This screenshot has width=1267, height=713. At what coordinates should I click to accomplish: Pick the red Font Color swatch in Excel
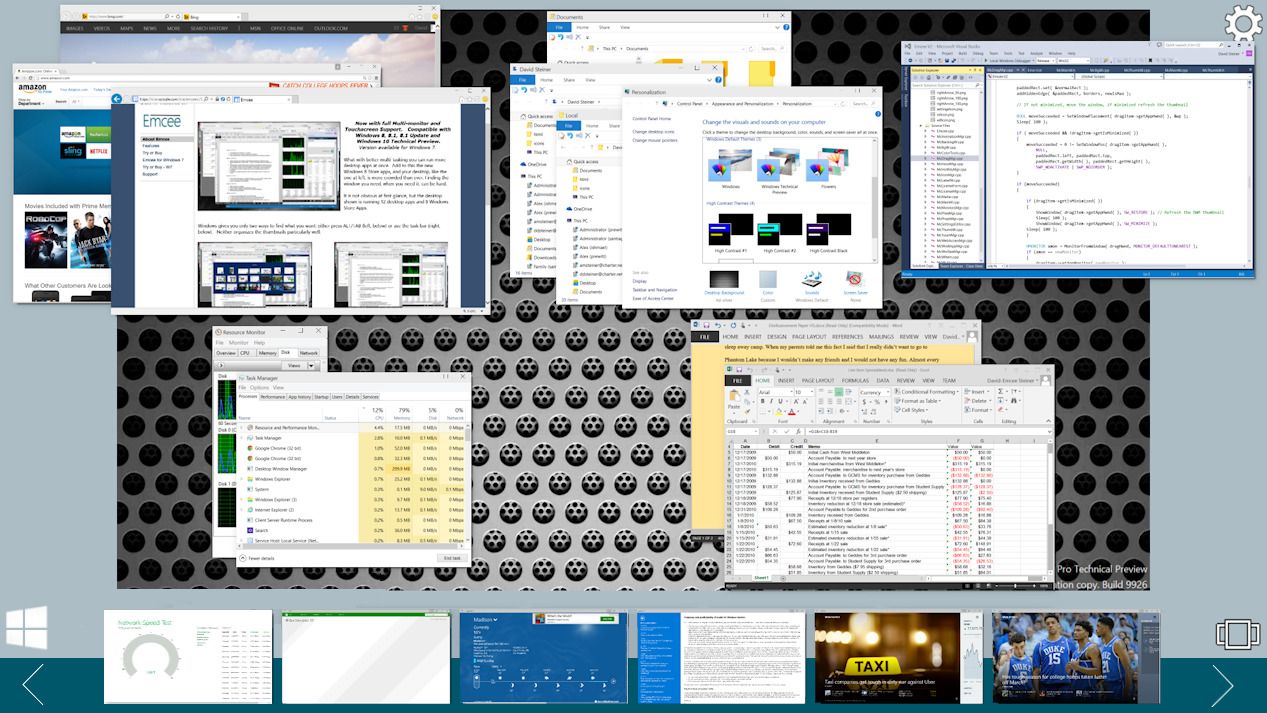tap(791, 411)
